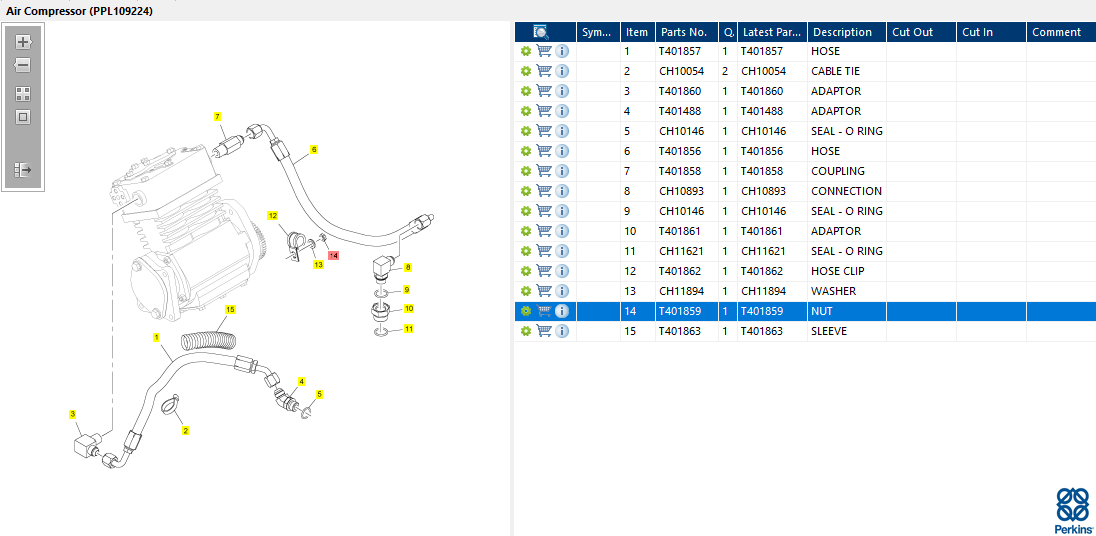Click the four-squares grid view icon
The height and width of the screenshot is (536, 1096).
pos(23,94)
